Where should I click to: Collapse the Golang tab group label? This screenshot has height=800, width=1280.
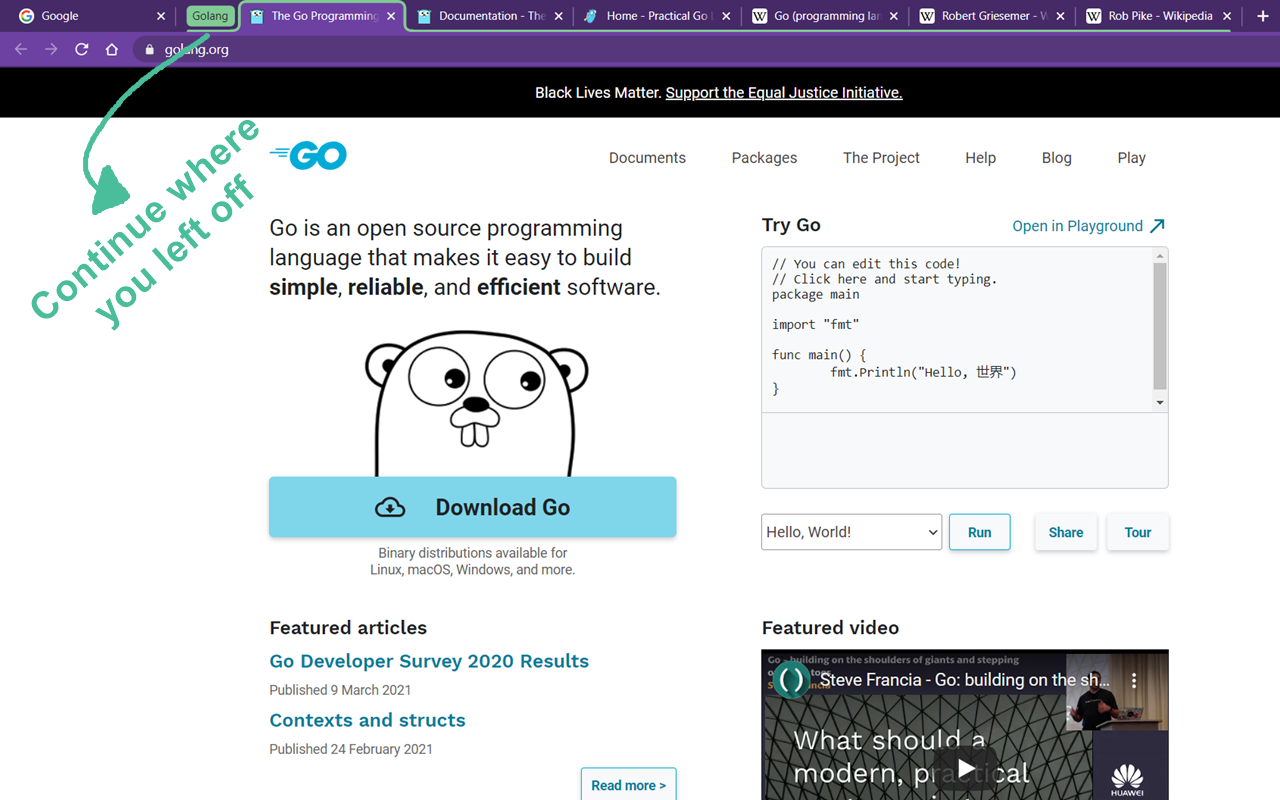tap(210, 16)
